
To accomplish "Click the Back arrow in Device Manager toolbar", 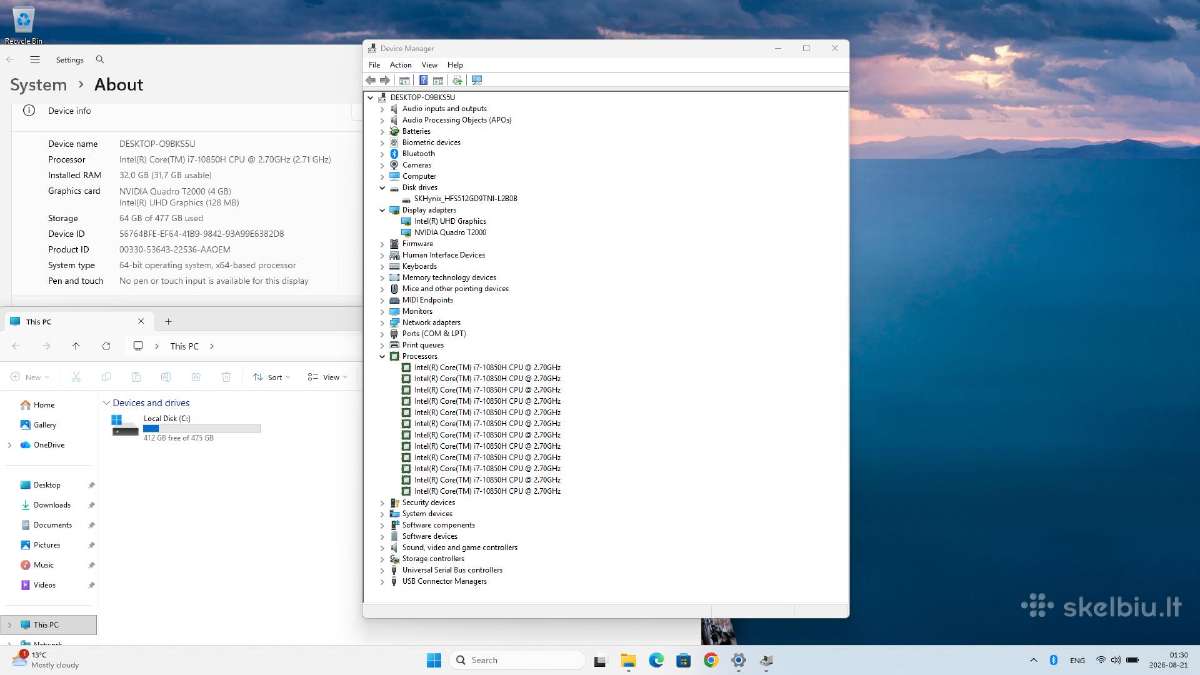I will [371, 80].
